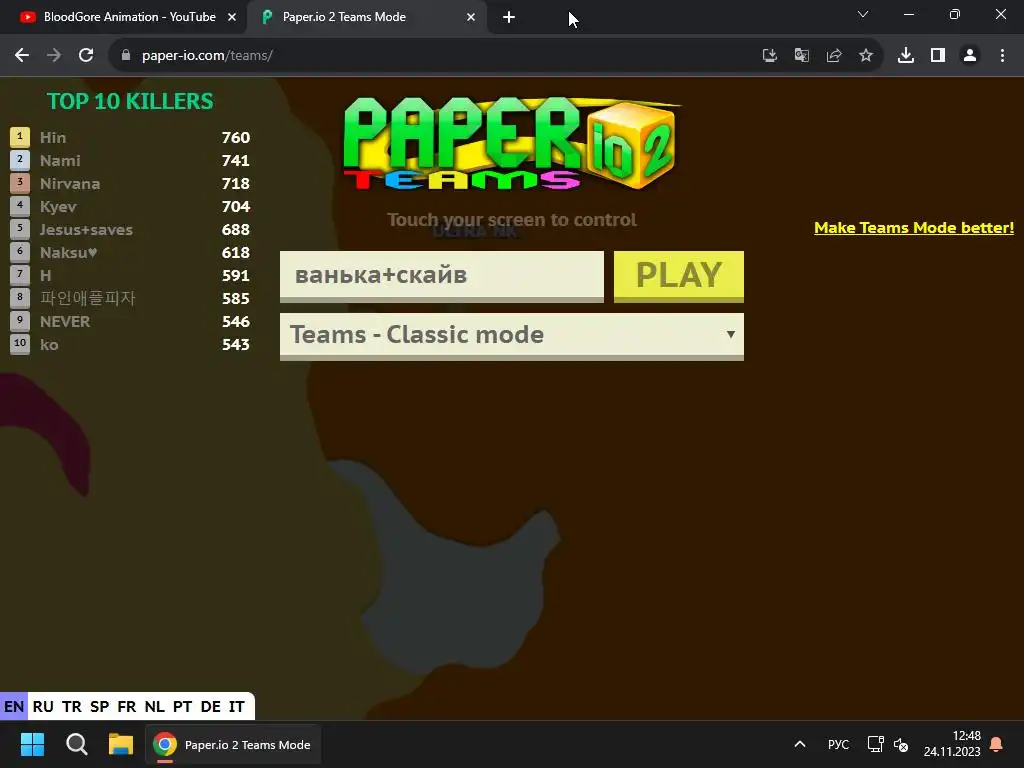Open a new tab with plus button

pyautogui.click(x=509, y=18)
